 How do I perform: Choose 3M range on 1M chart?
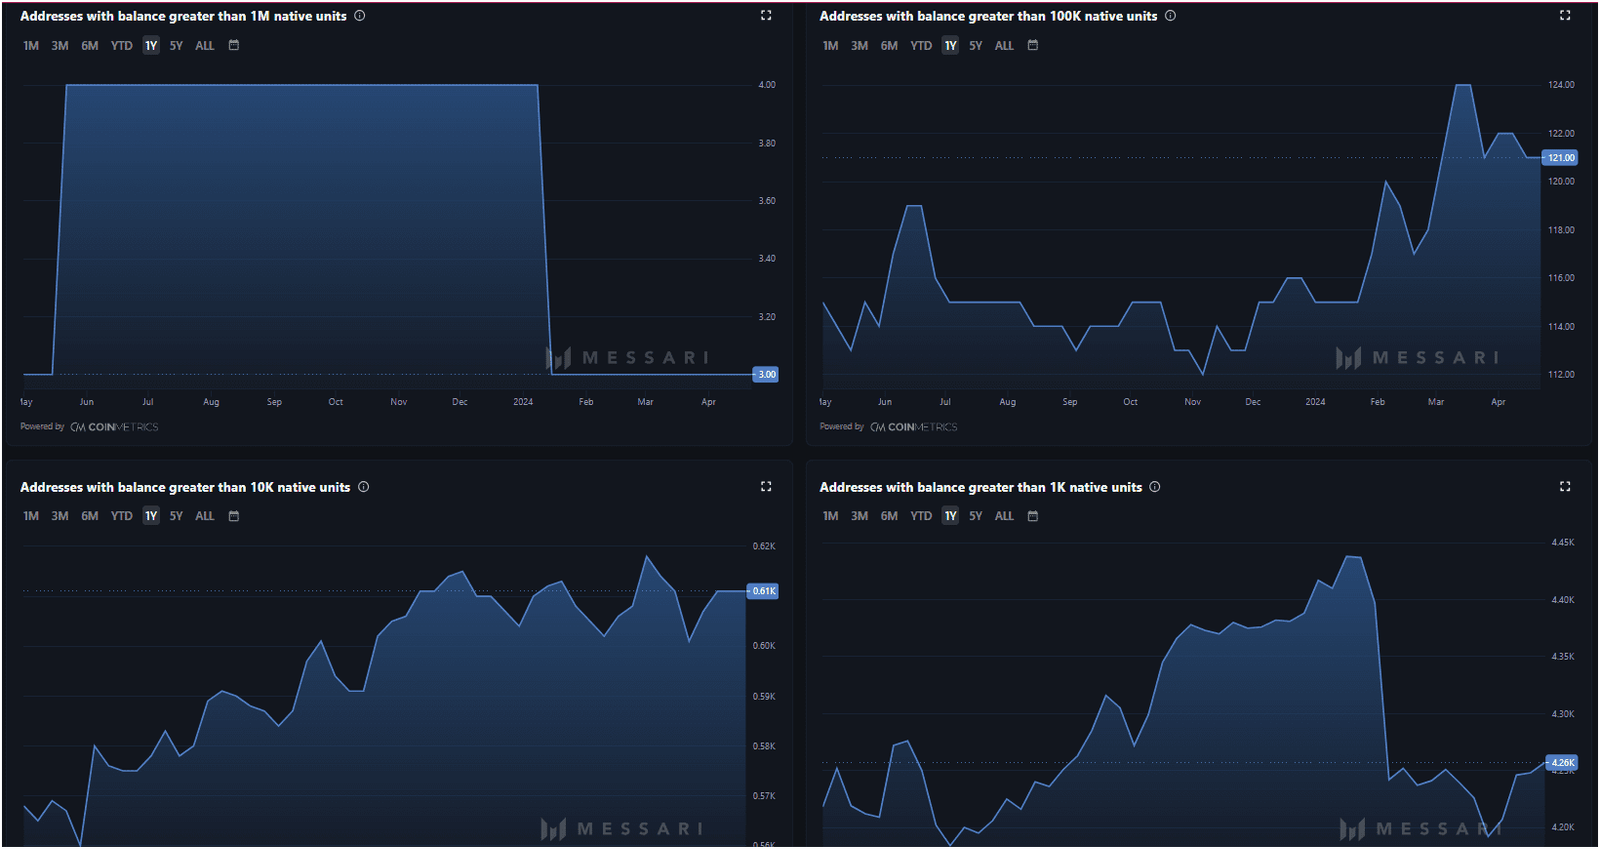(x=60, y=46)
